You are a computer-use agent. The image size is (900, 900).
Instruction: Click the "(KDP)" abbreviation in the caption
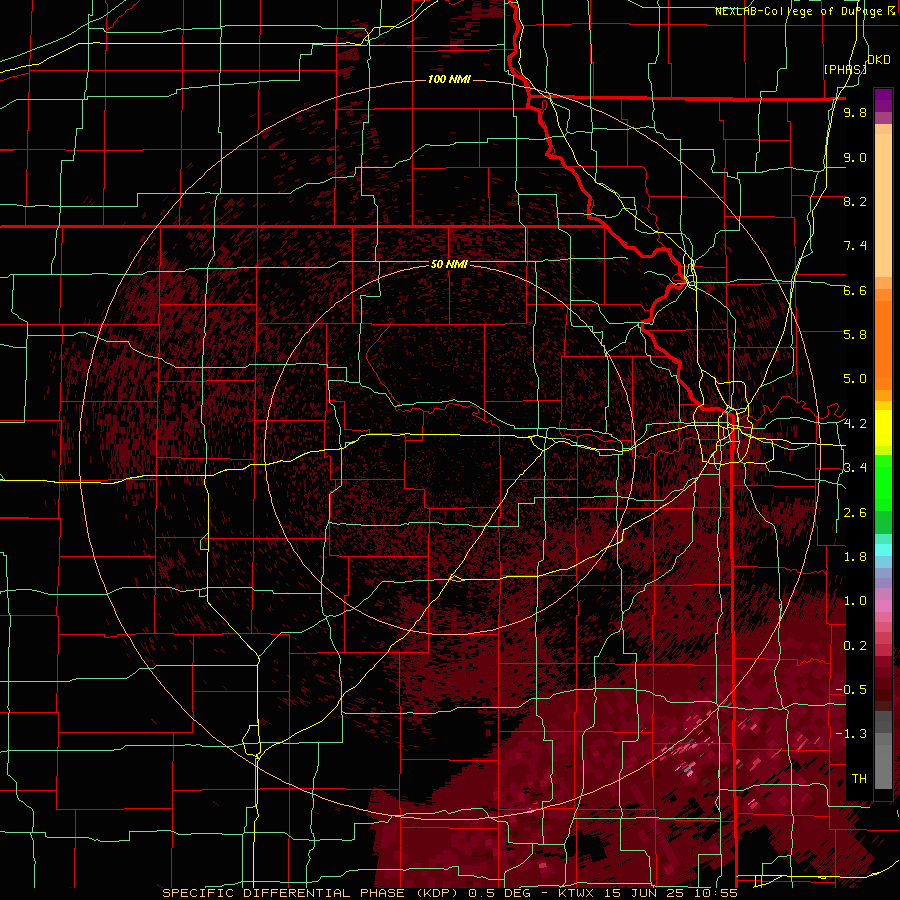435,893
